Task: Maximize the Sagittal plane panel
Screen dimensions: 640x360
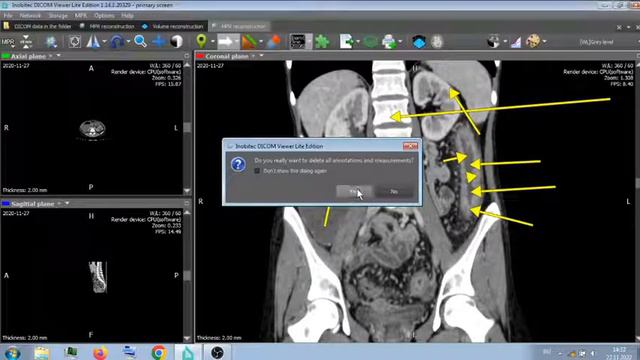Action: 187,203
